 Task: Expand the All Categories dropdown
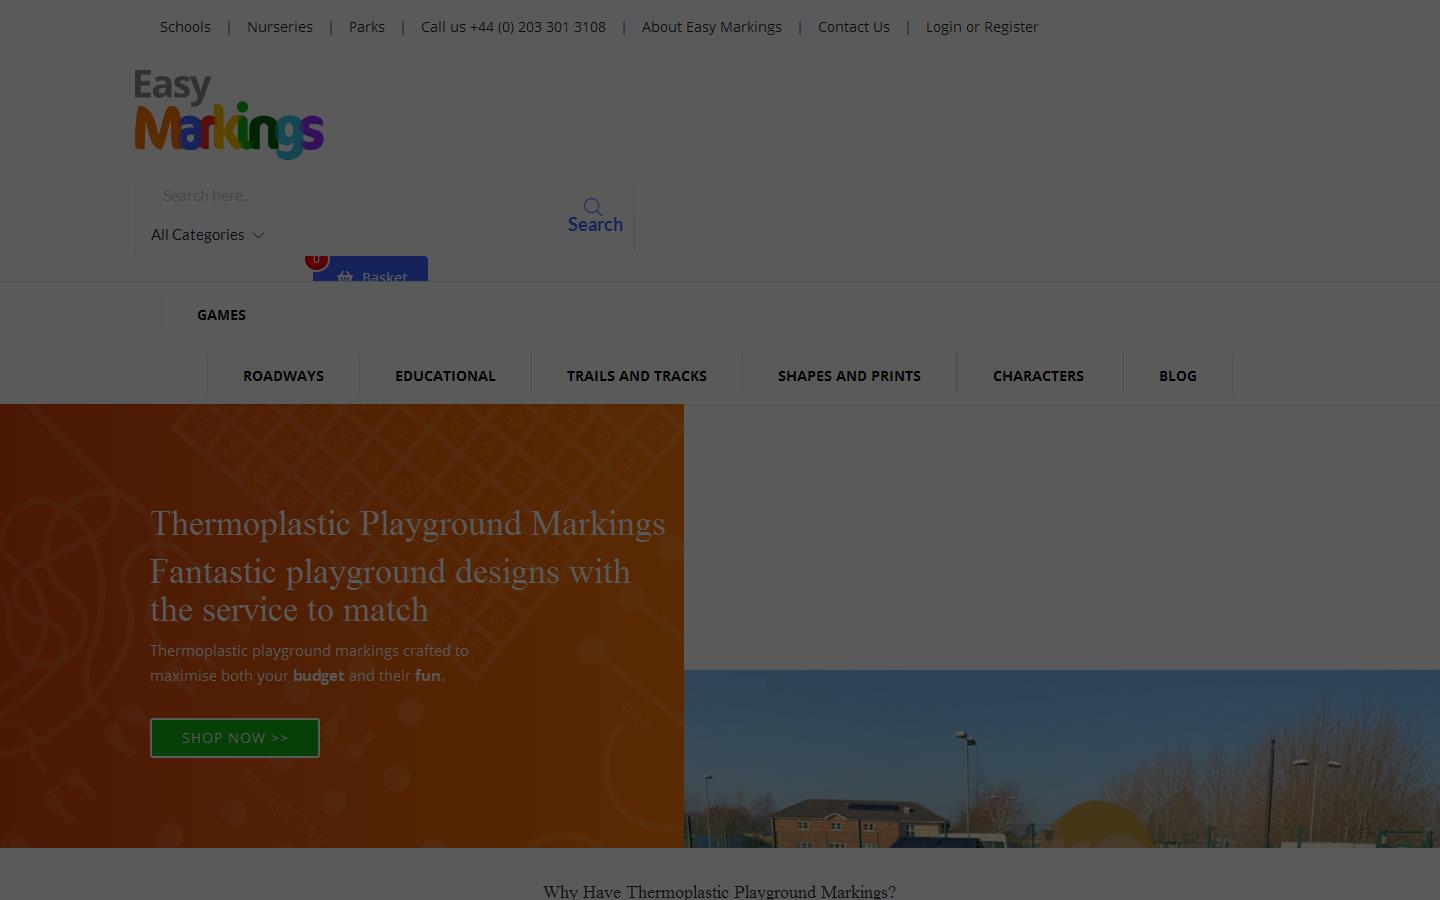tap(198, 234)
